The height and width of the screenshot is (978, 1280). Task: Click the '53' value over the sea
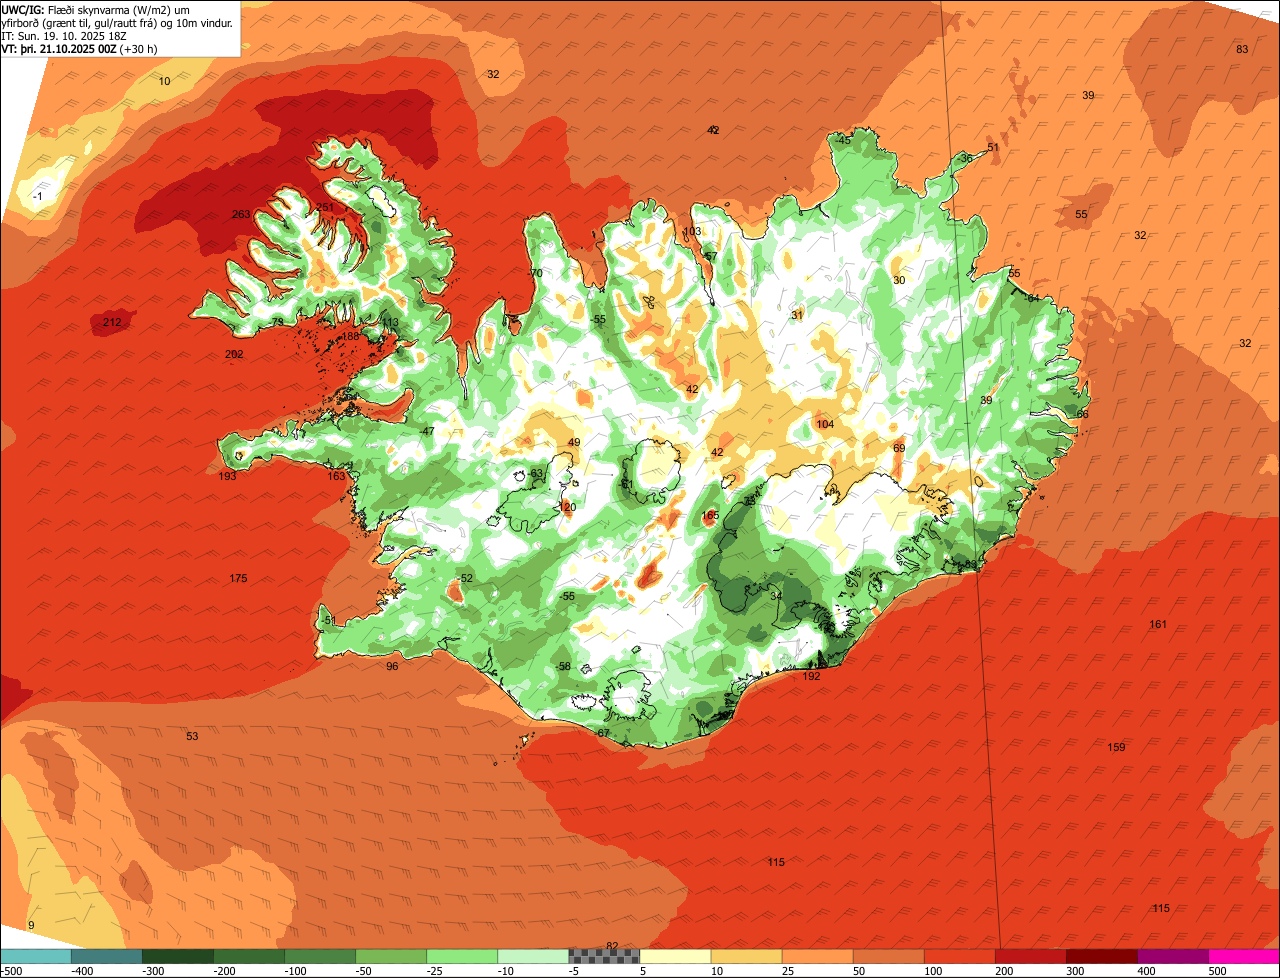click(192, 736)
